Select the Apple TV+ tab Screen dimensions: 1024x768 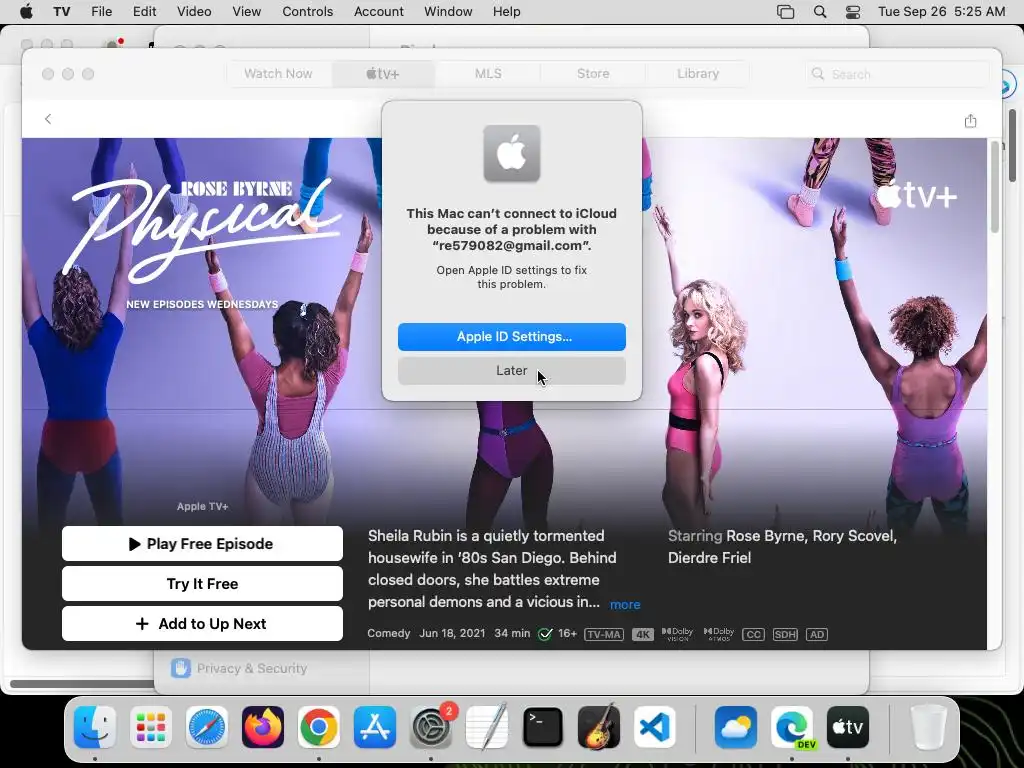click(x=383, y=74)
